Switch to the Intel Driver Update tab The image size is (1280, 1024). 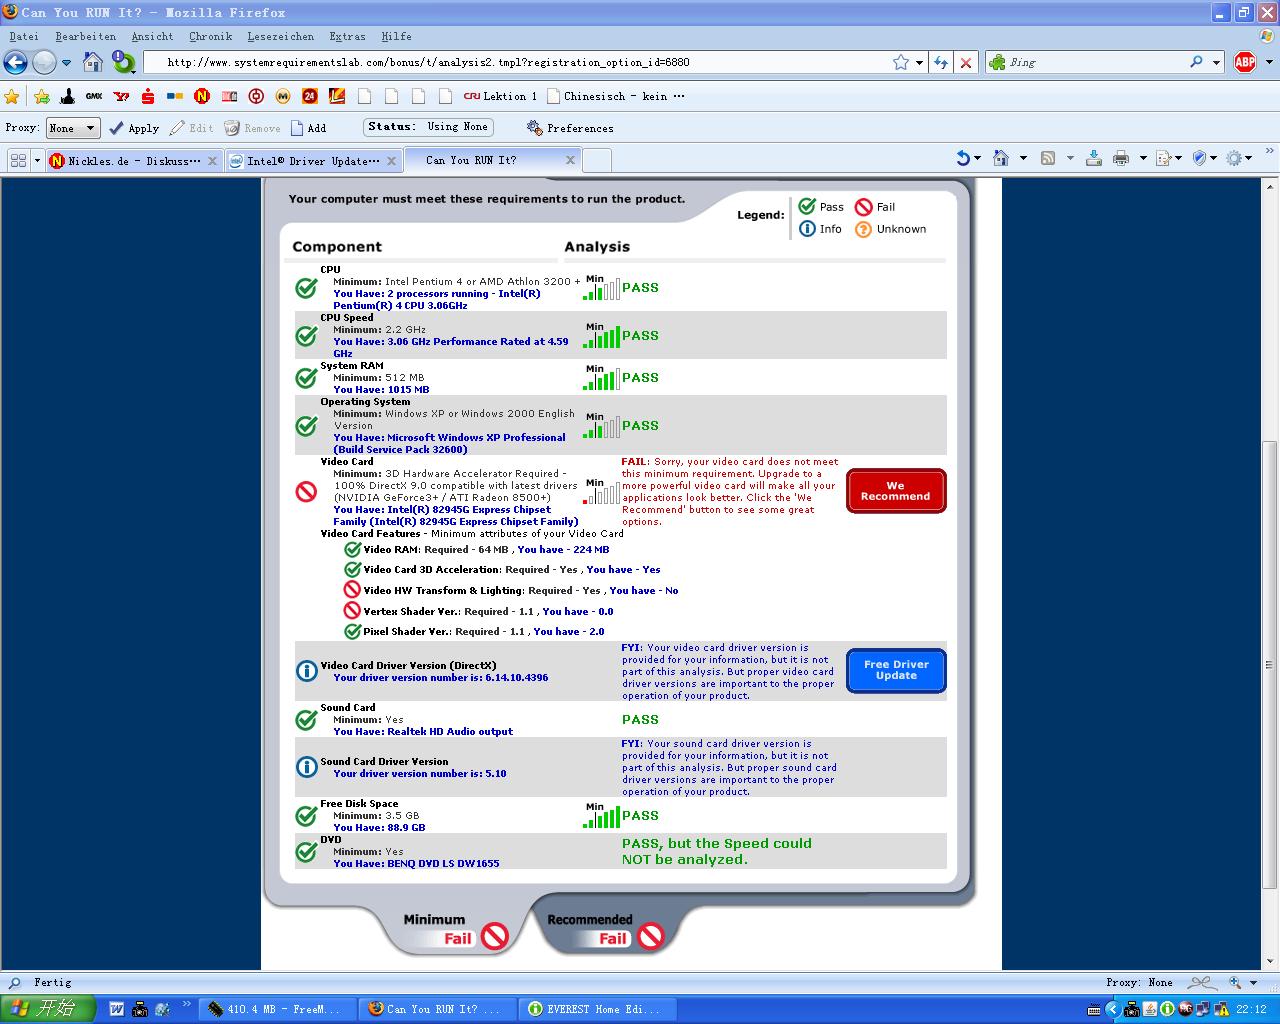[x=312, y=160]
